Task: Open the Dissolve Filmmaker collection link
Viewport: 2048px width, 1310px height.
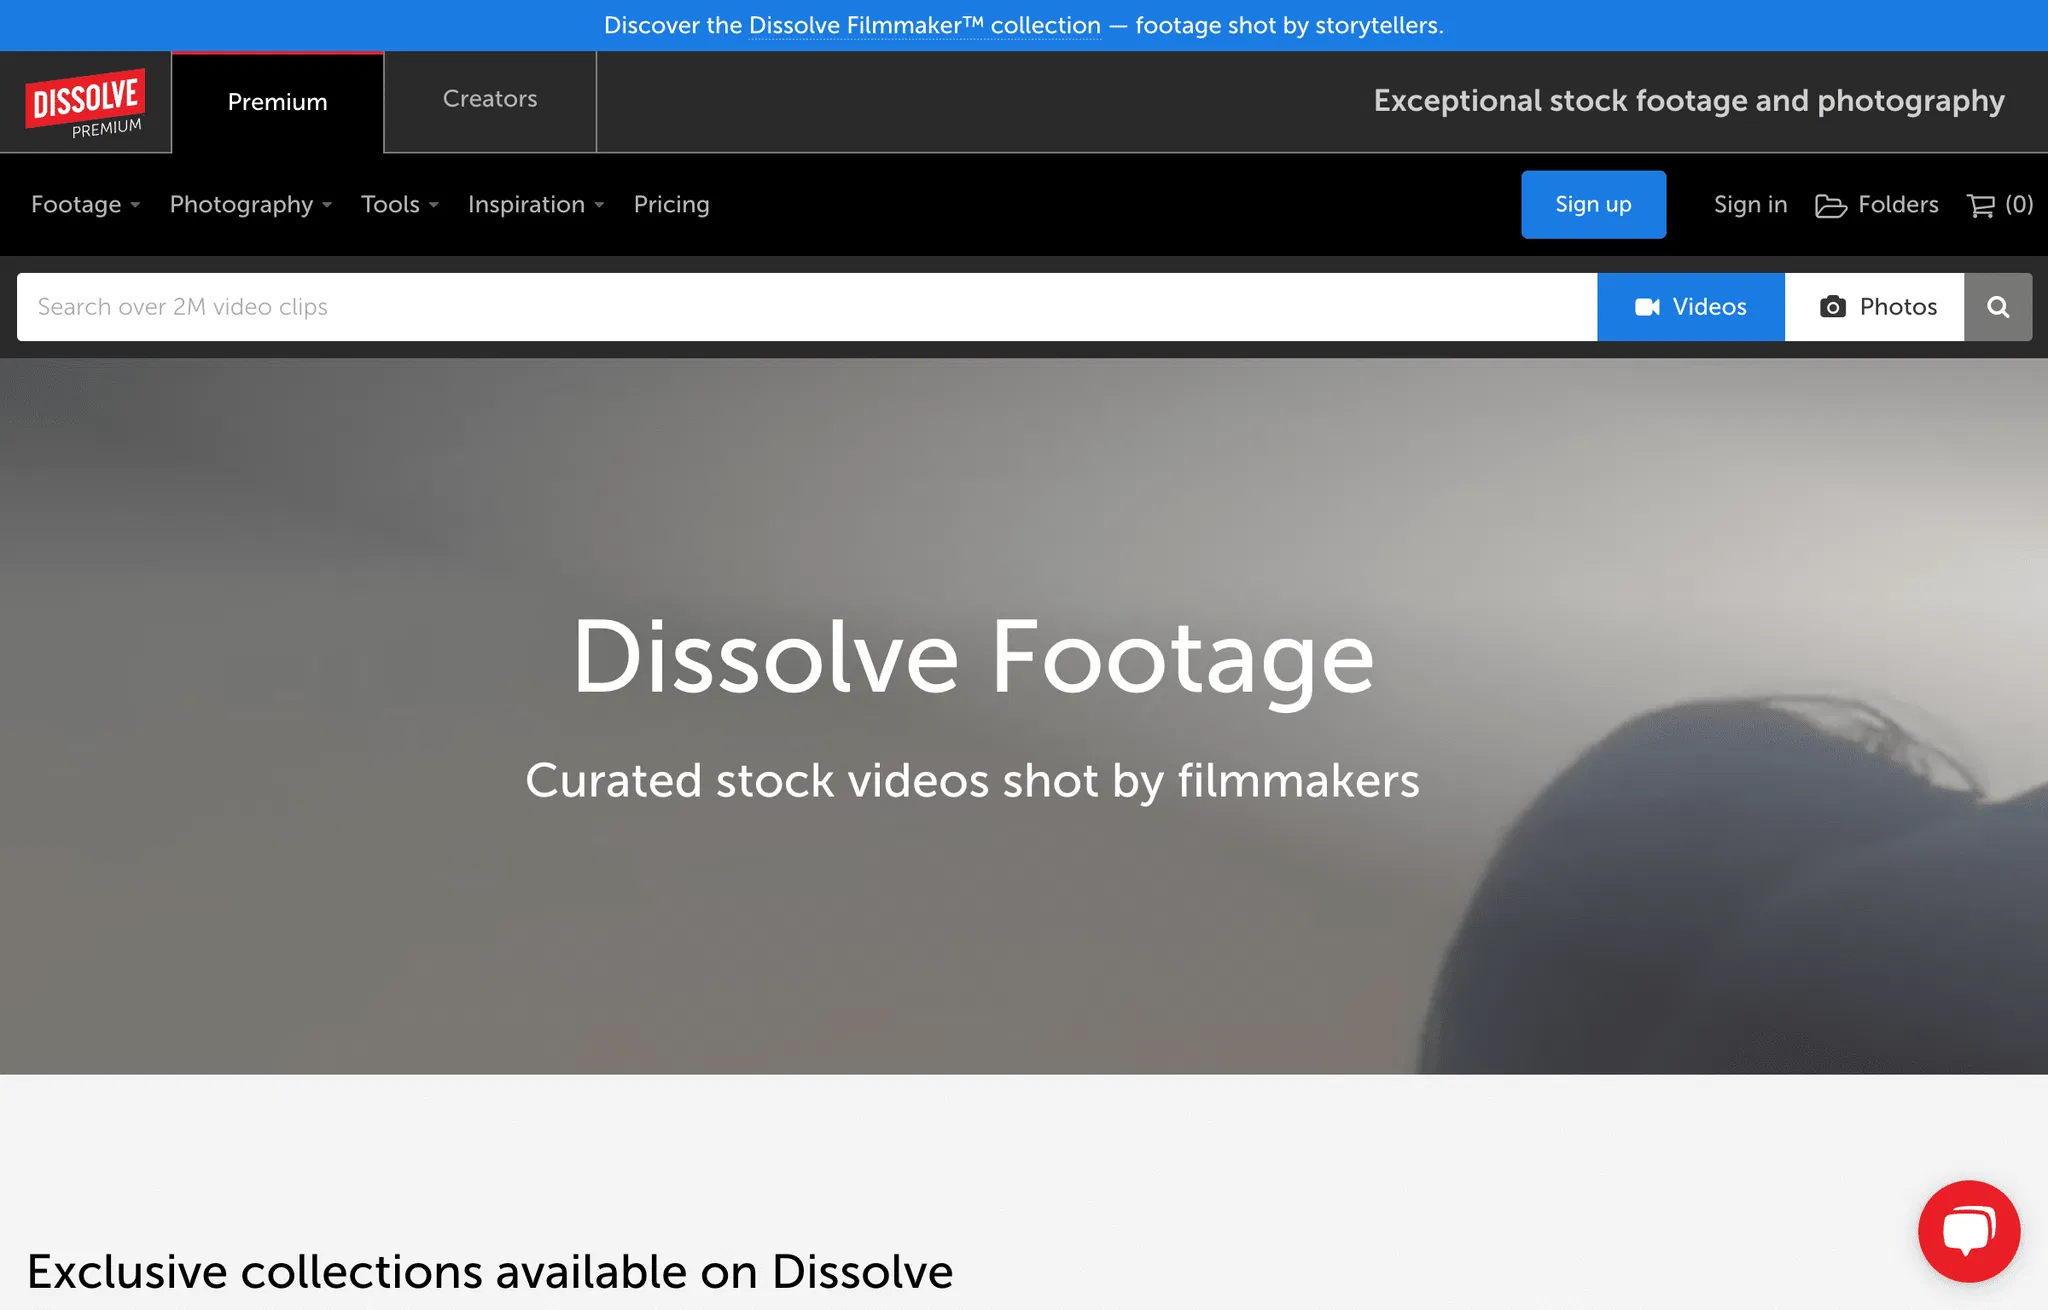Action: (x=925, y=26)
